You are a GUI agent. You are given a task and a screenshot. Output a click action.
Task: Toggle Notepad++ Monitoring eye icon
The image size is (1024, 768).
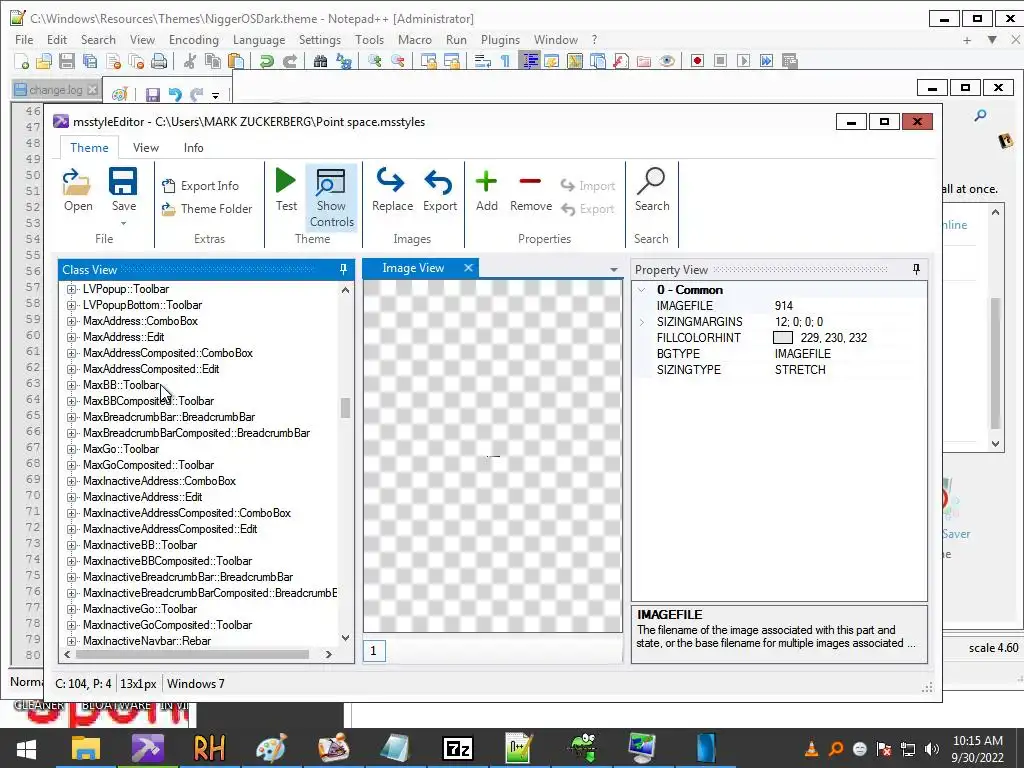point(667,61)
